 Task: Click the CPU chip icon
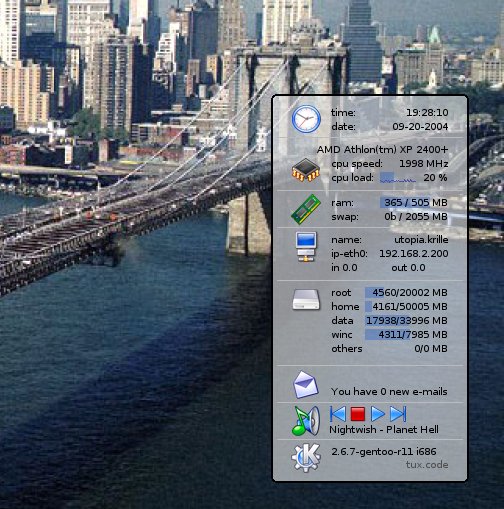click(306, 170)
